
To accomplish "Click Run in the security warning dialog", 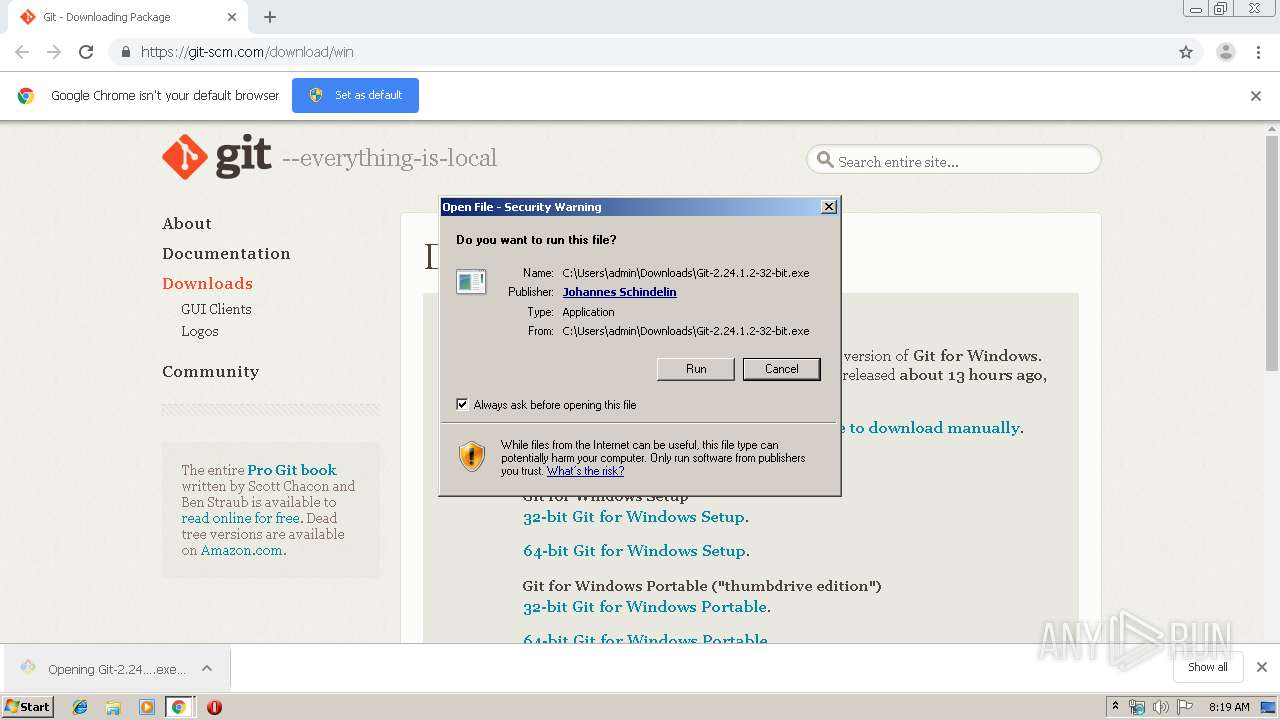I will pos(696,369).
